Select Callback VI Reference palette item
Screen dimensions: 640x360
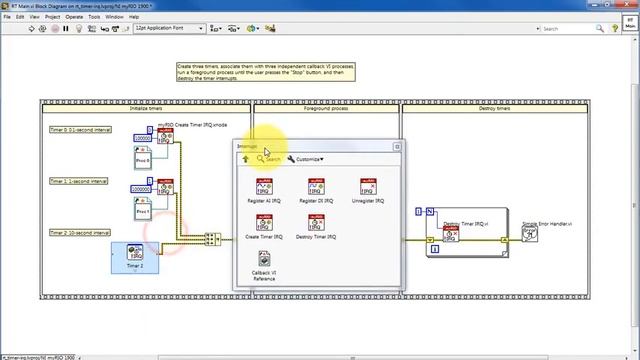[x=264, y=266]
